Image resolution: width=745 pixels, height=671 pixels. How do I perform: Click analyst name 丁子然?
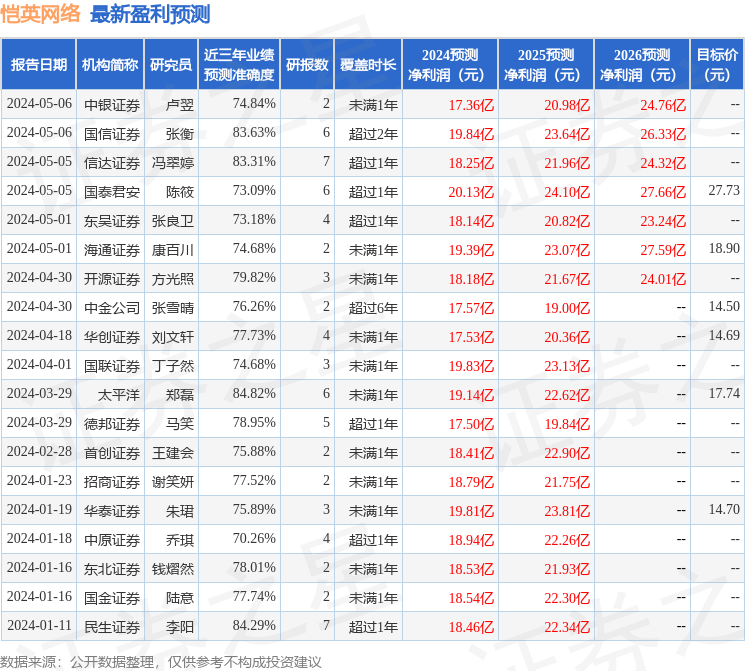point(172,366)
